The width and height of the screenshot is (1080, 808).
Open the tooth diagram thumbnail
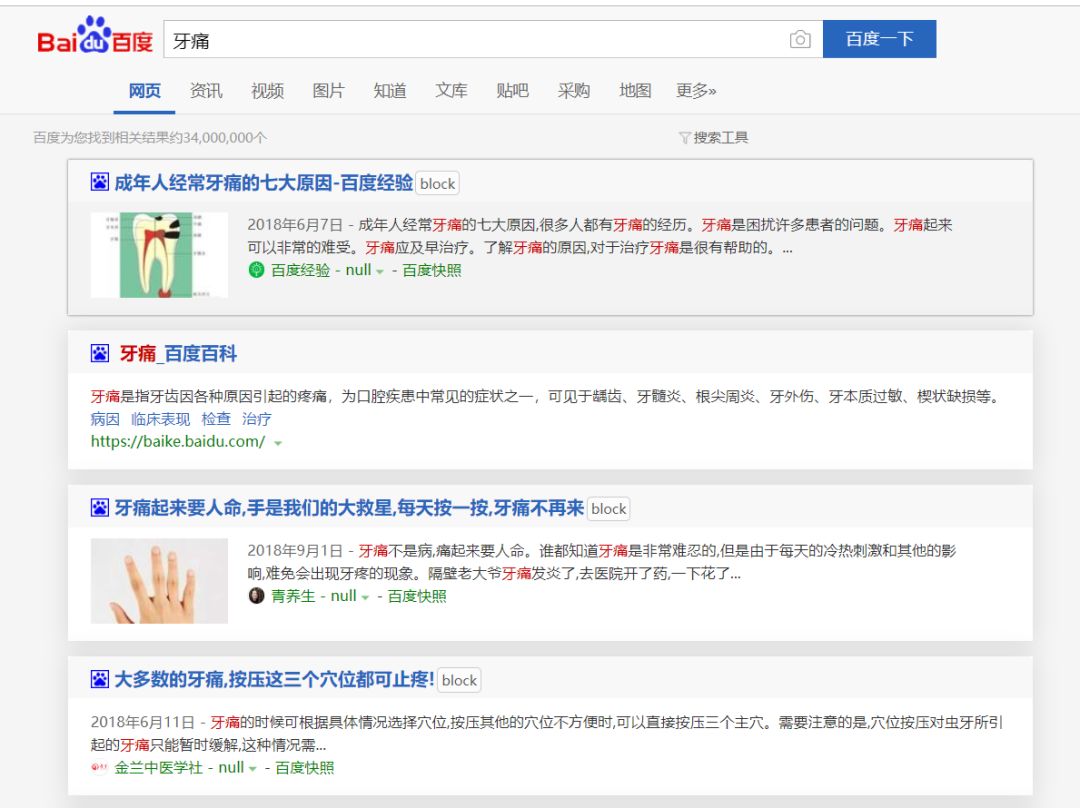point(159,255)
